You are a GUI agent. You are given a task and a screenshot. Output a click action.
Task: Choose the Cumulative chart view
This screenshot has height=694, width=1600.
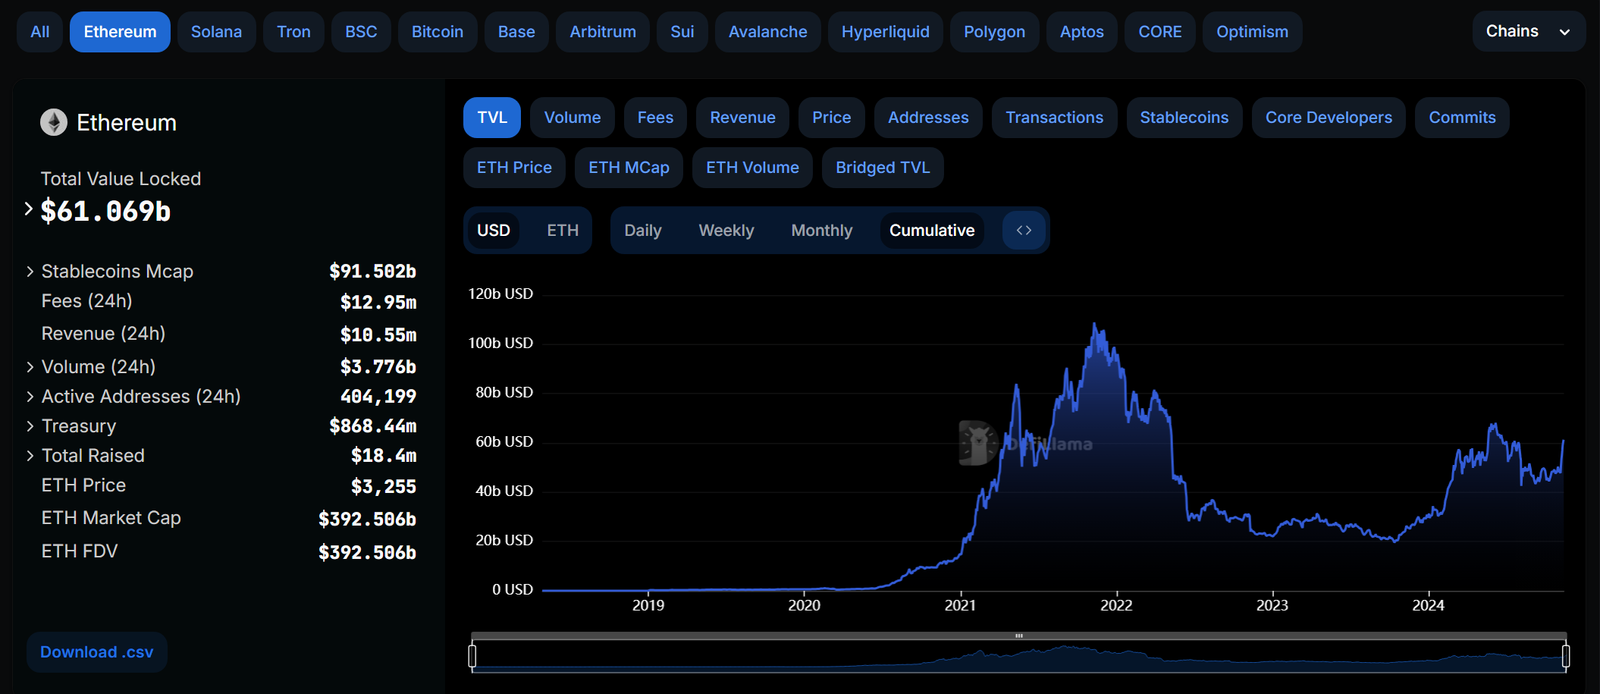point(932,230)
